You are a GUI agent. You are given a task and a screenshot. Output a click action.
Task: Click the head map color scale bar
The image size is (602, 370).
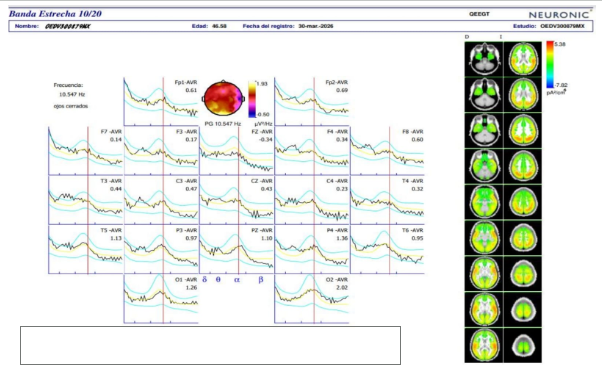252,99
